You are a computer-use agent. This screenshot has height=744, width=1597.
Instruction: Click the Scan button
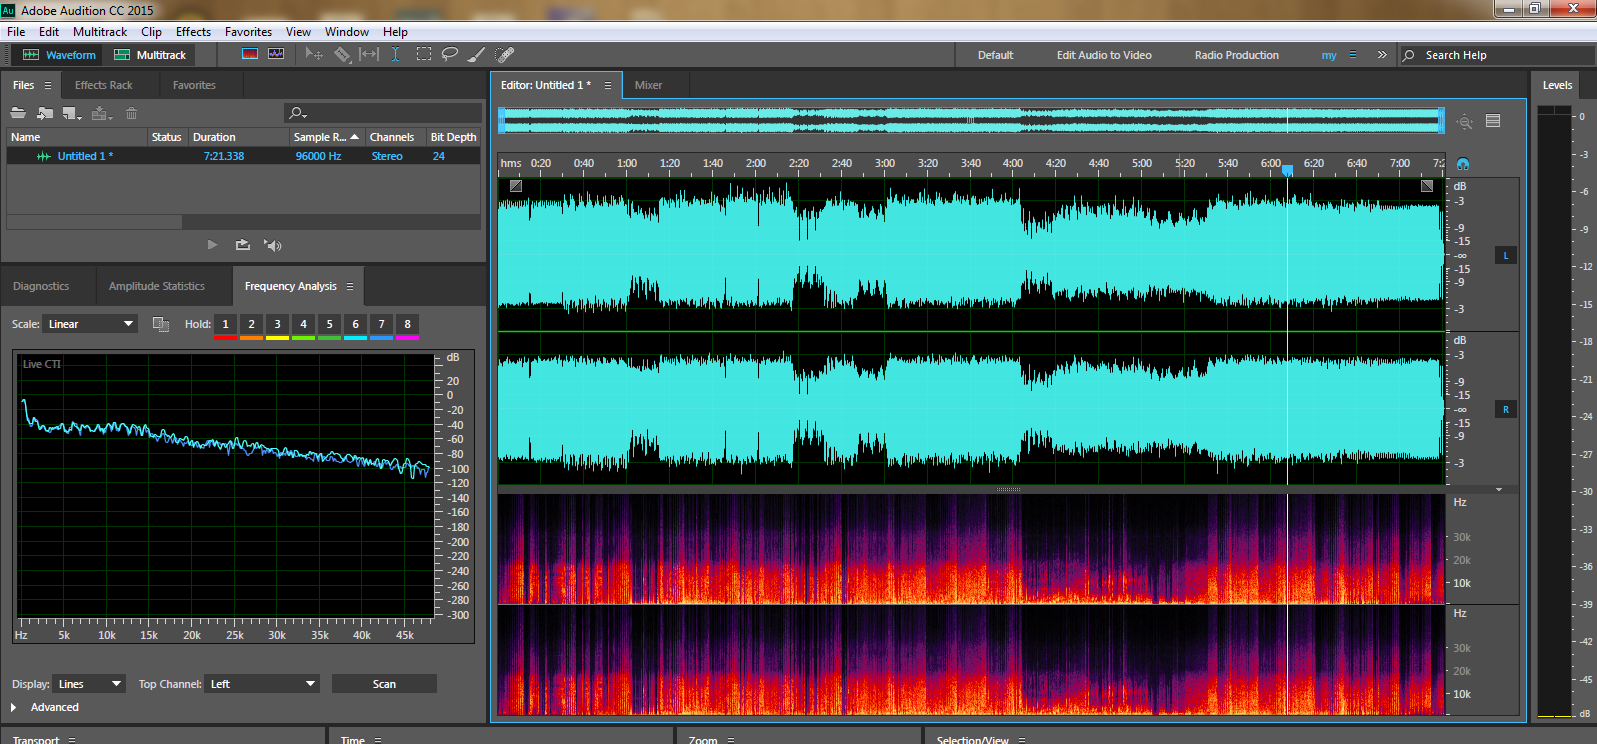(384, 684)
